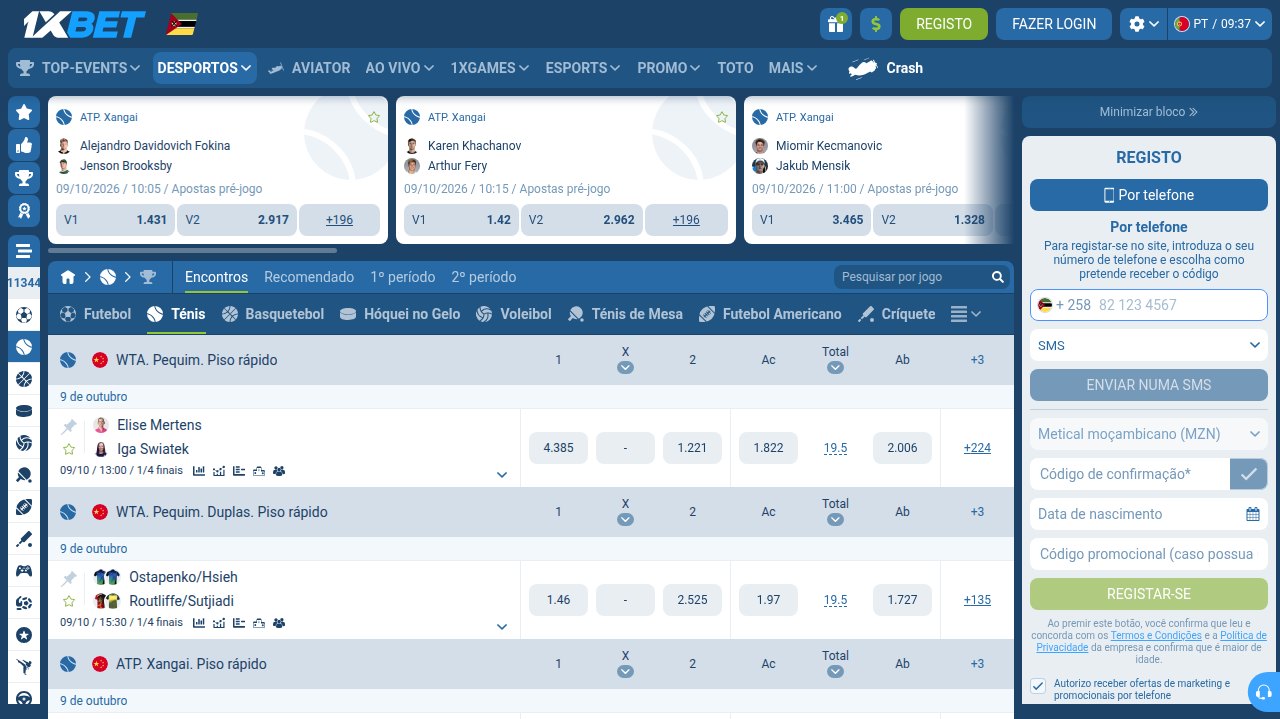Open the award ribbon sidebar icon
Viewport: 1280px width, 719px height.
tap(24, 211)
